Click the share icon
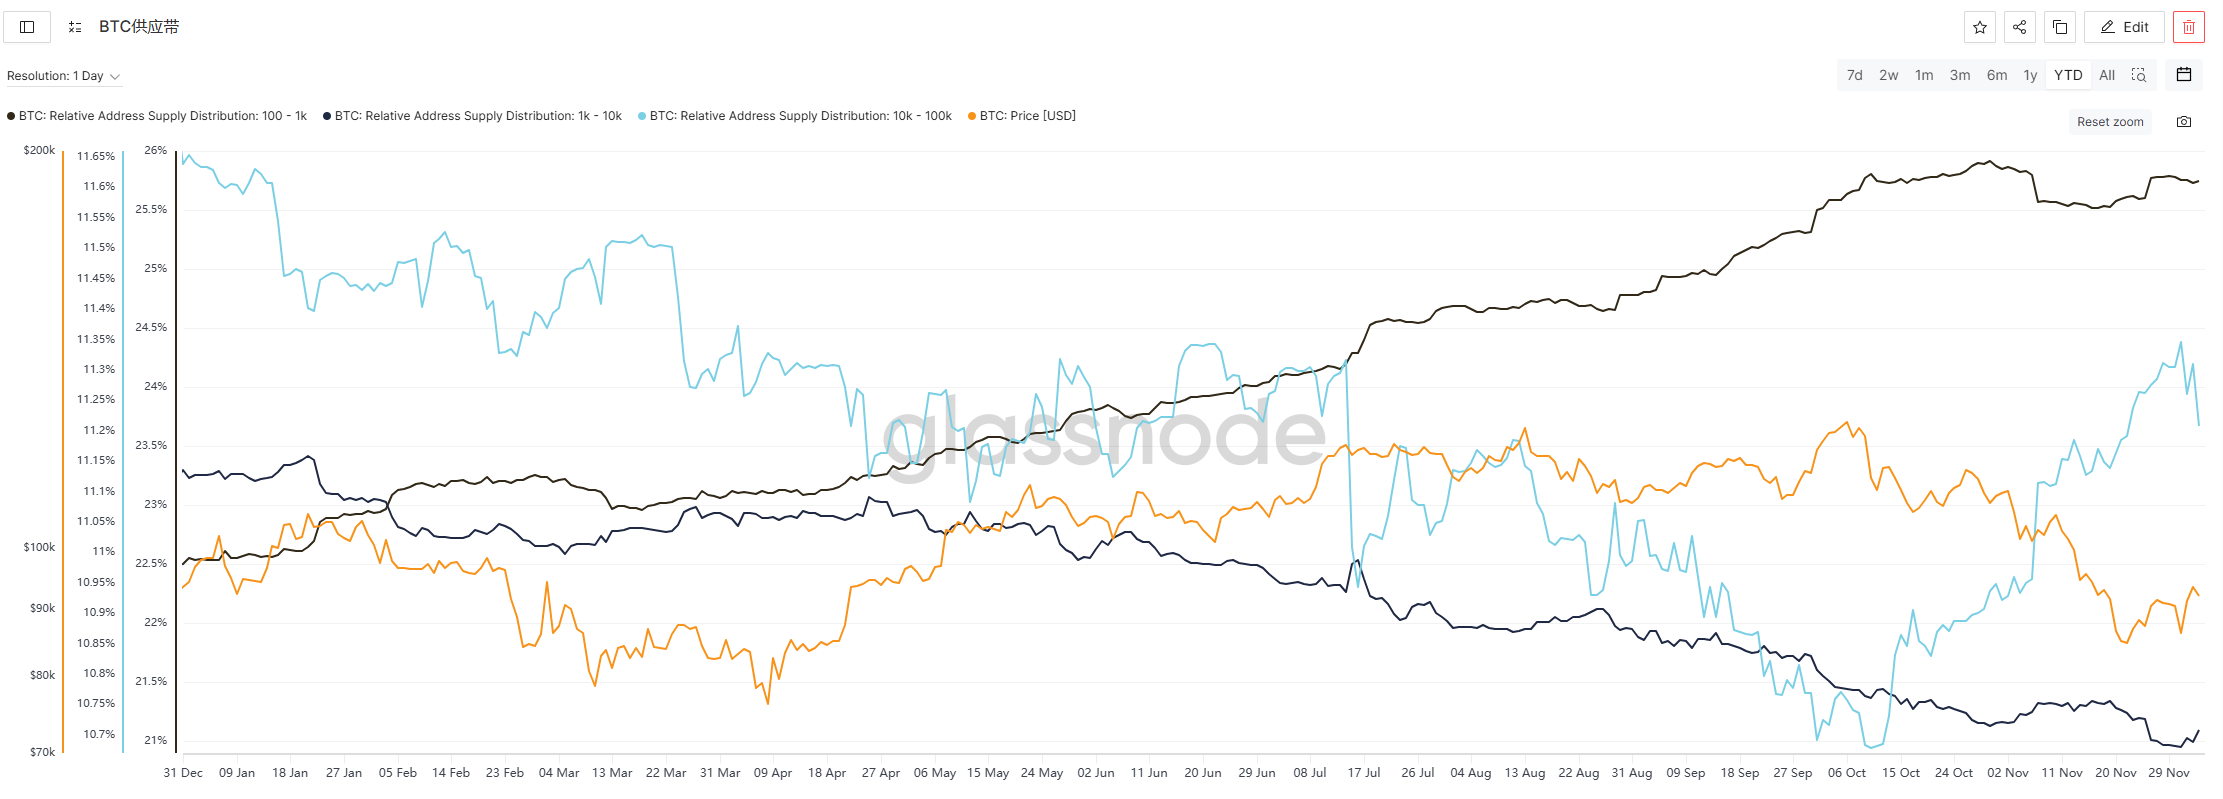Screen dimensions: 2223x799 coord(2020,27)
